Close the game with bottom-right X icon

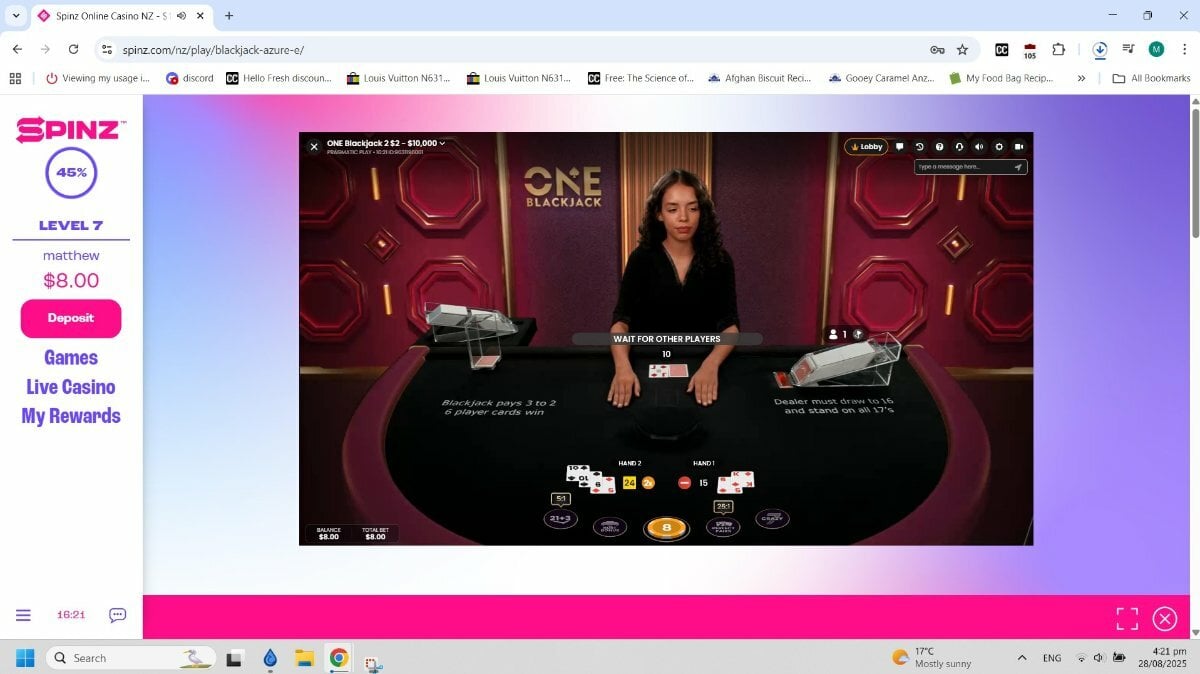click(x=1165, y=619)
